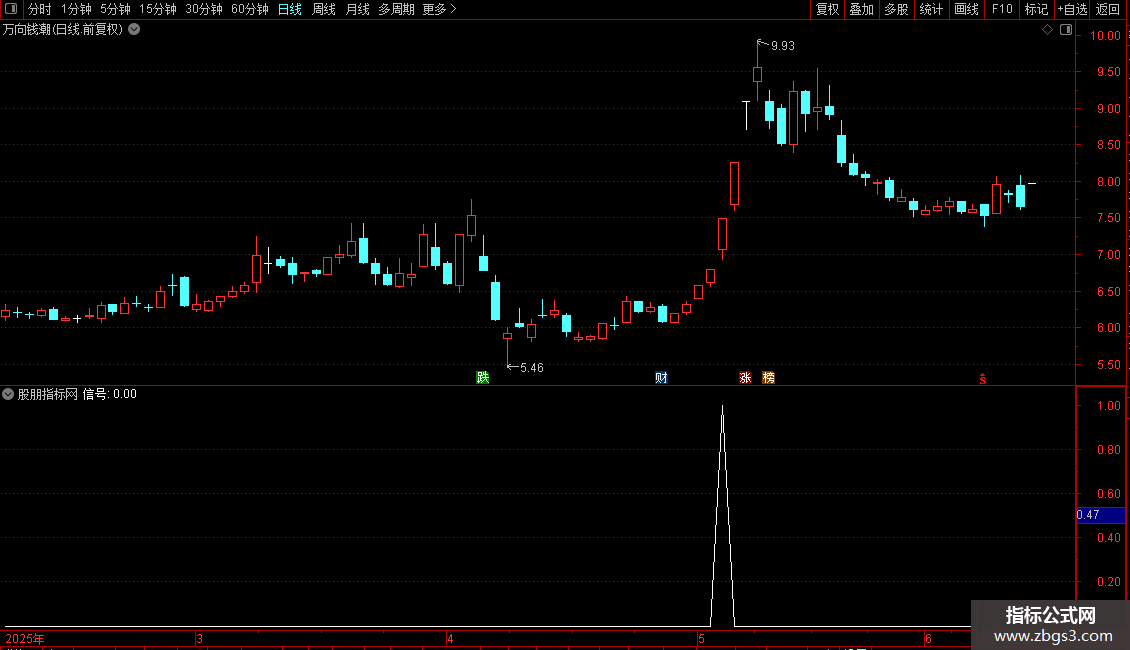
Task: Toggle the right info panel icon in chart corner
Action: (x=1066, y=30)
